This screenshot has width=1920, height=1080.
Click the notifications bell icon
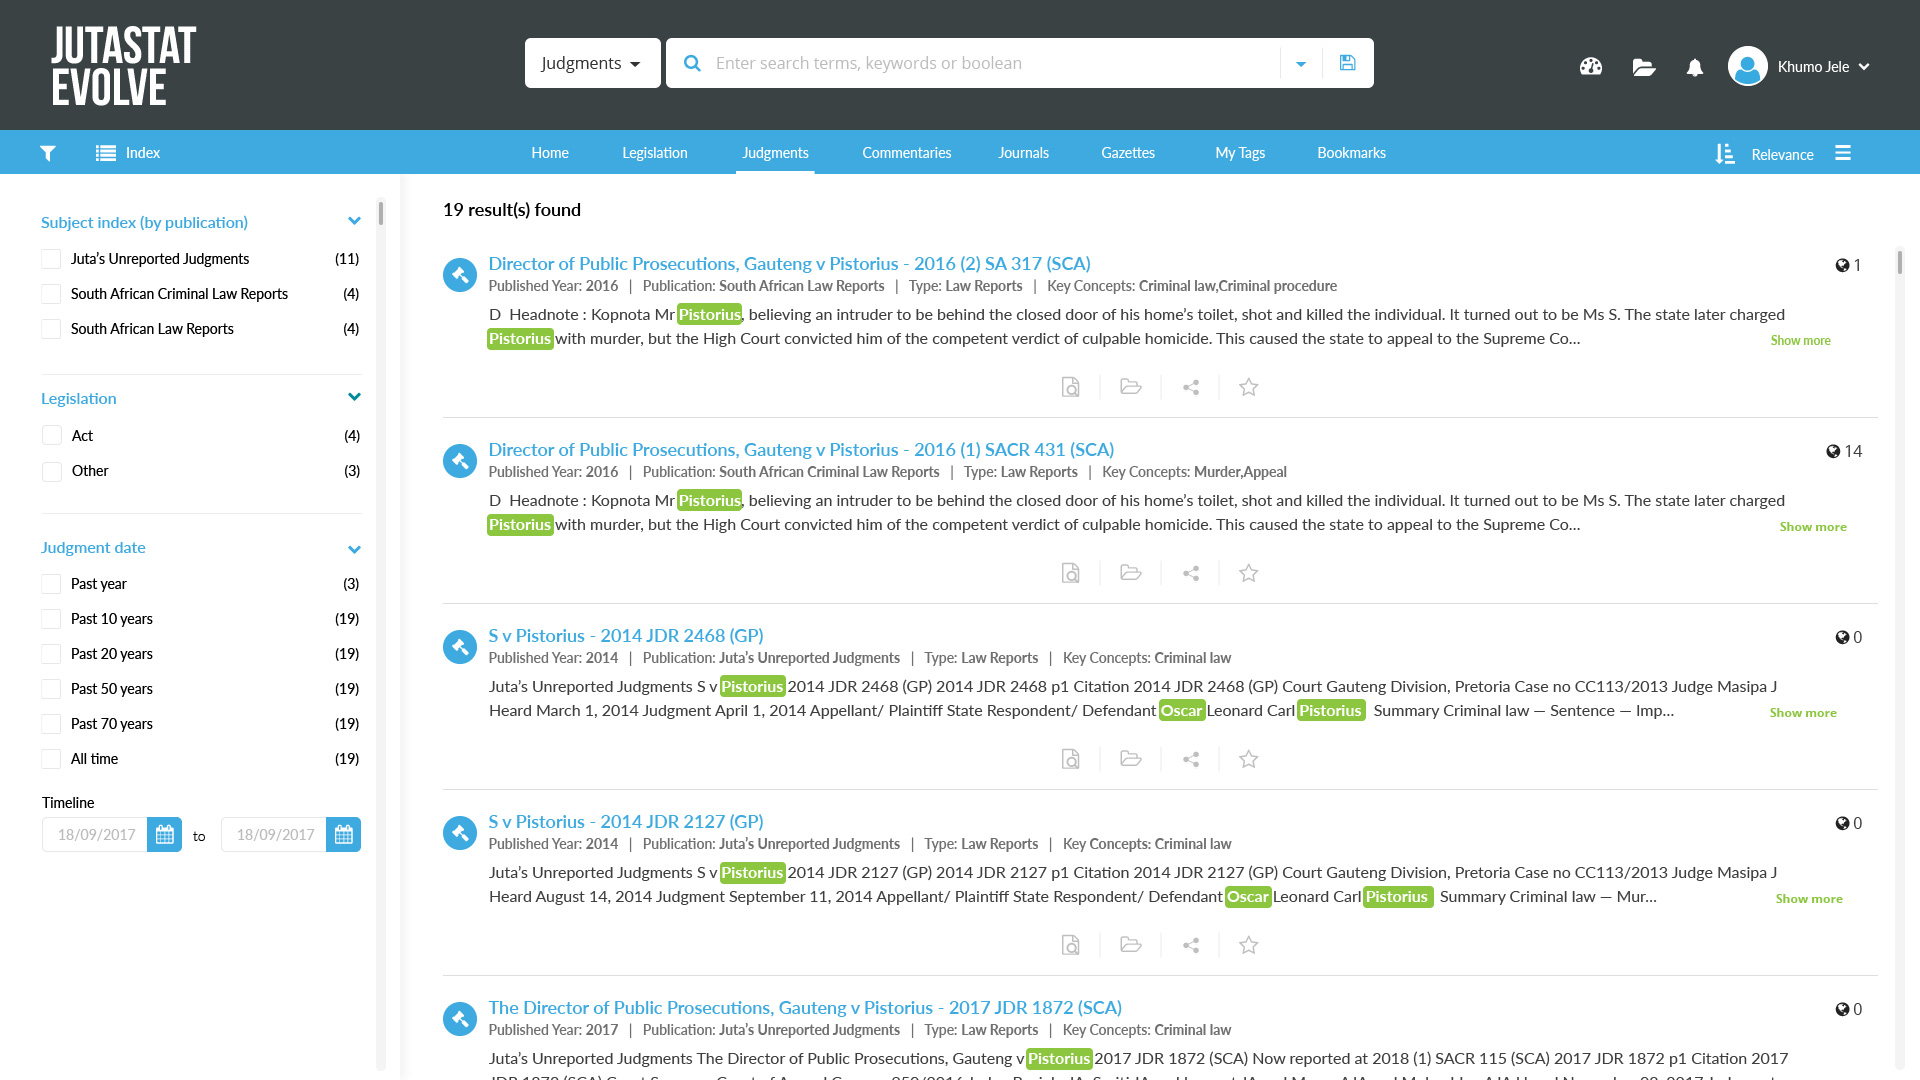1694,67
